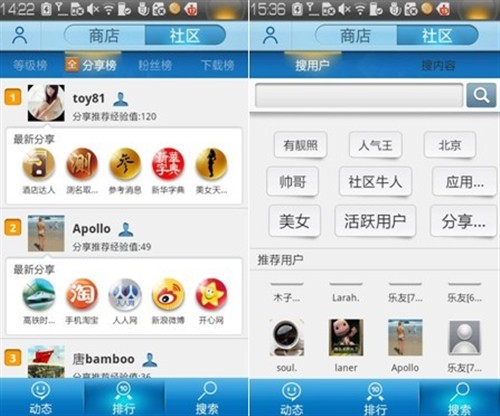This screenshot has height=416, width=500.
Task: Select the 分享... tag
Action: click(464, 221)
